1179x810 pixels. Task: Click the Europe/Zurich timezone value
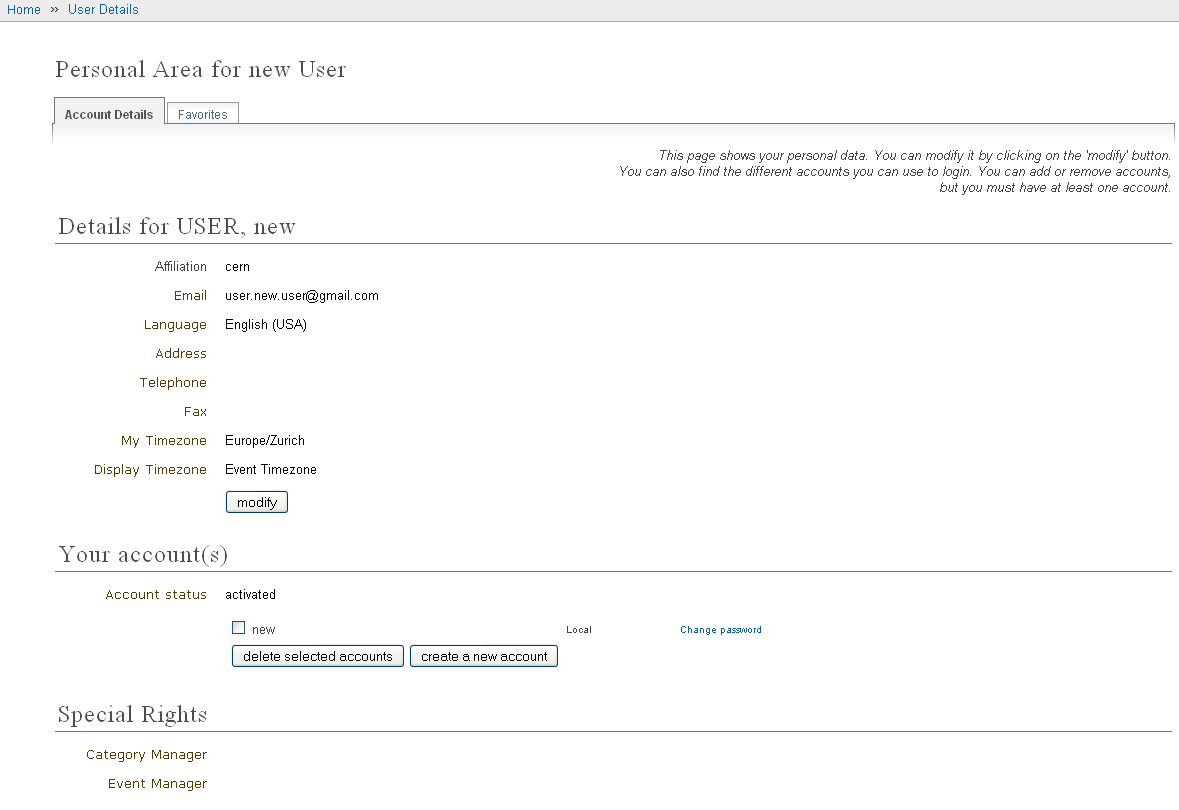tap(264, 441)
